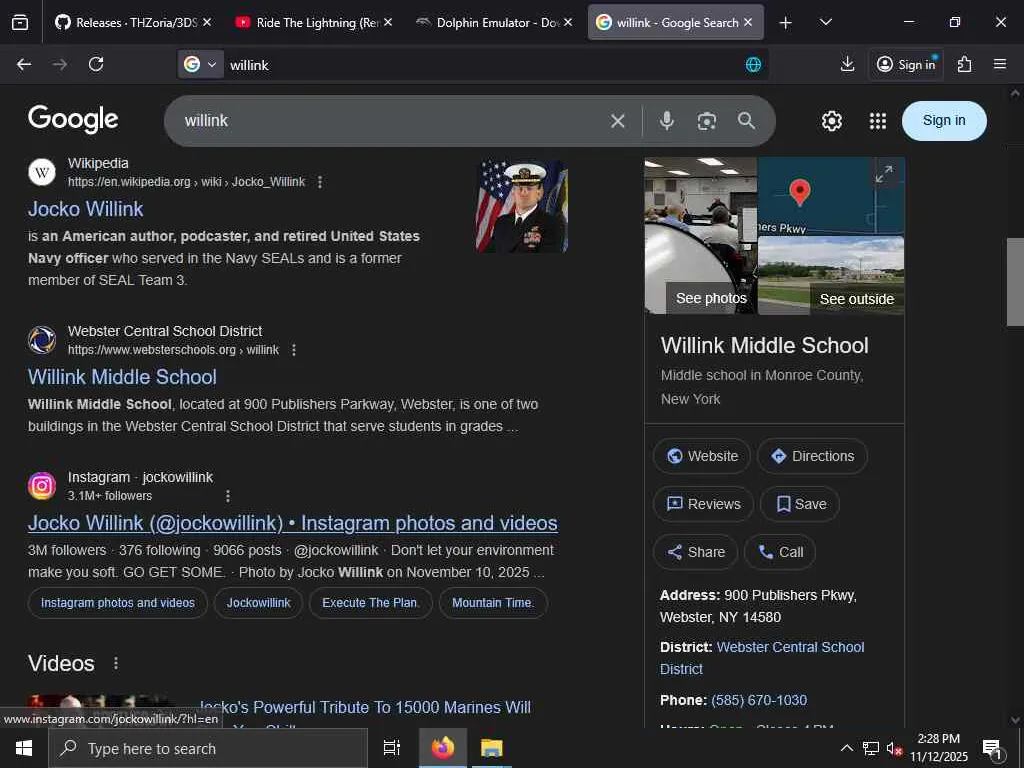Click the Directions button for Willink Middle School
The image size is (1024, 768).
(x=812, y=456)
